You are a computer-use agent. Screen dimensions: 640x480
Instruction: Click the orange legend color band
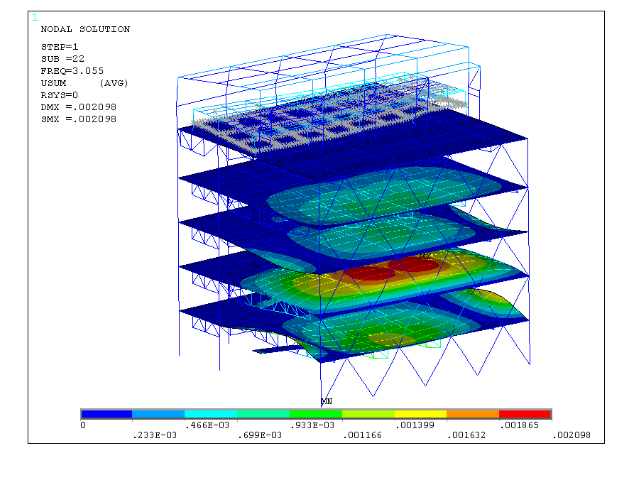[x=472, y=413]
